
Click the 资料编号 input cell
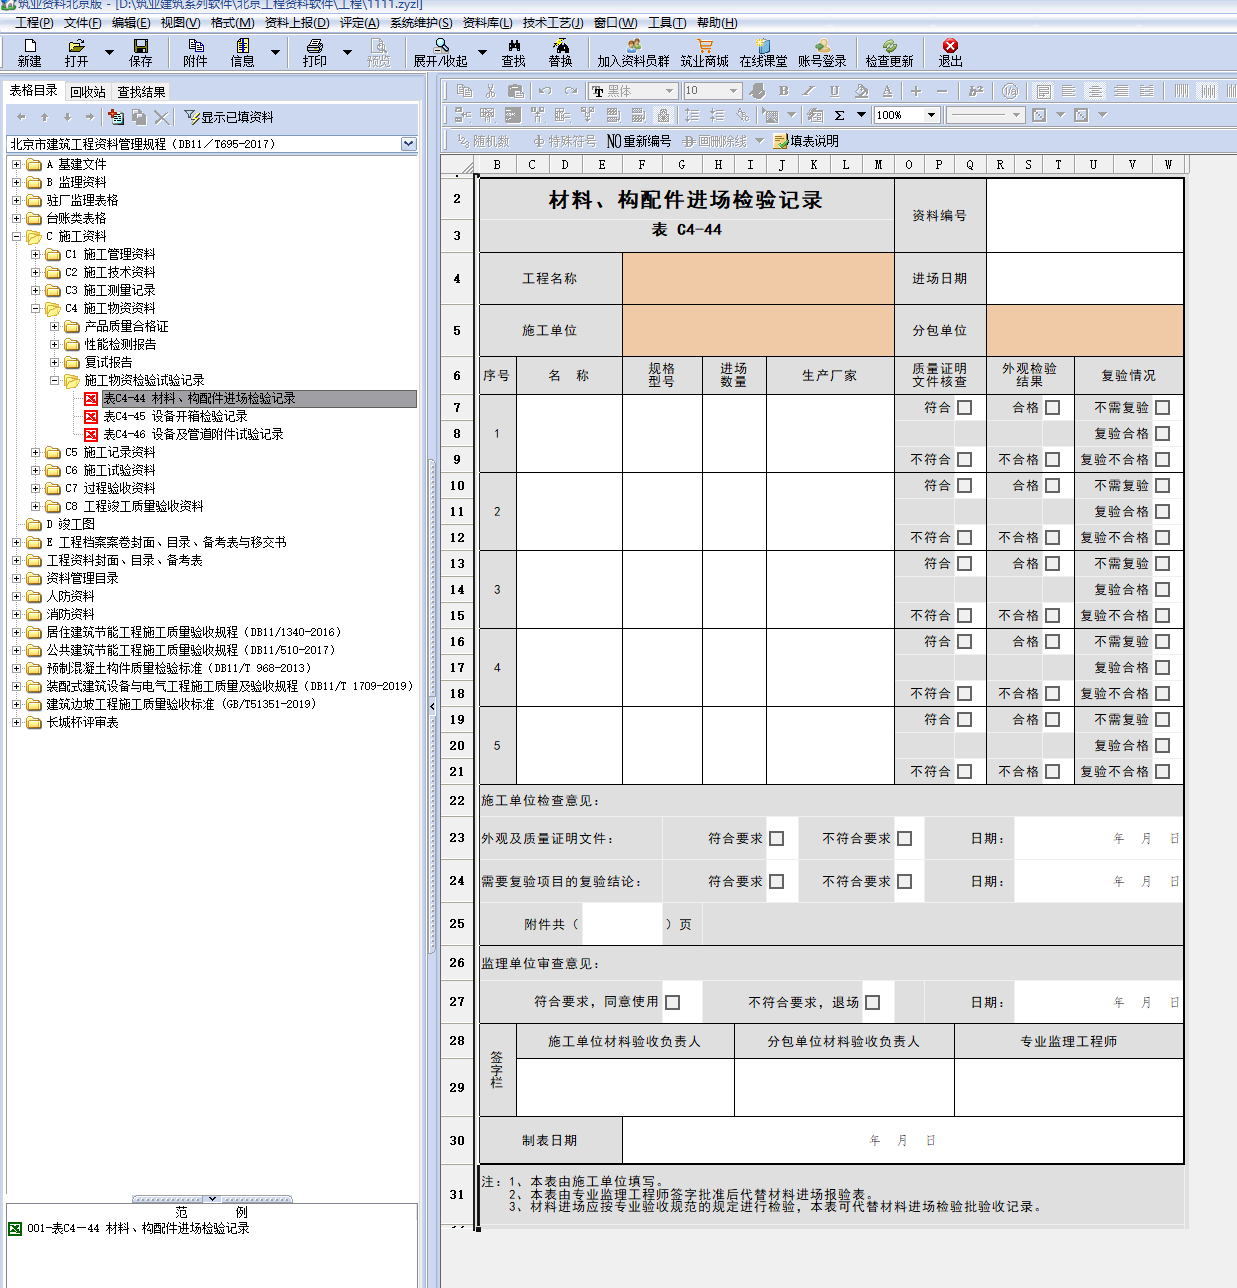click(1085, 215)
